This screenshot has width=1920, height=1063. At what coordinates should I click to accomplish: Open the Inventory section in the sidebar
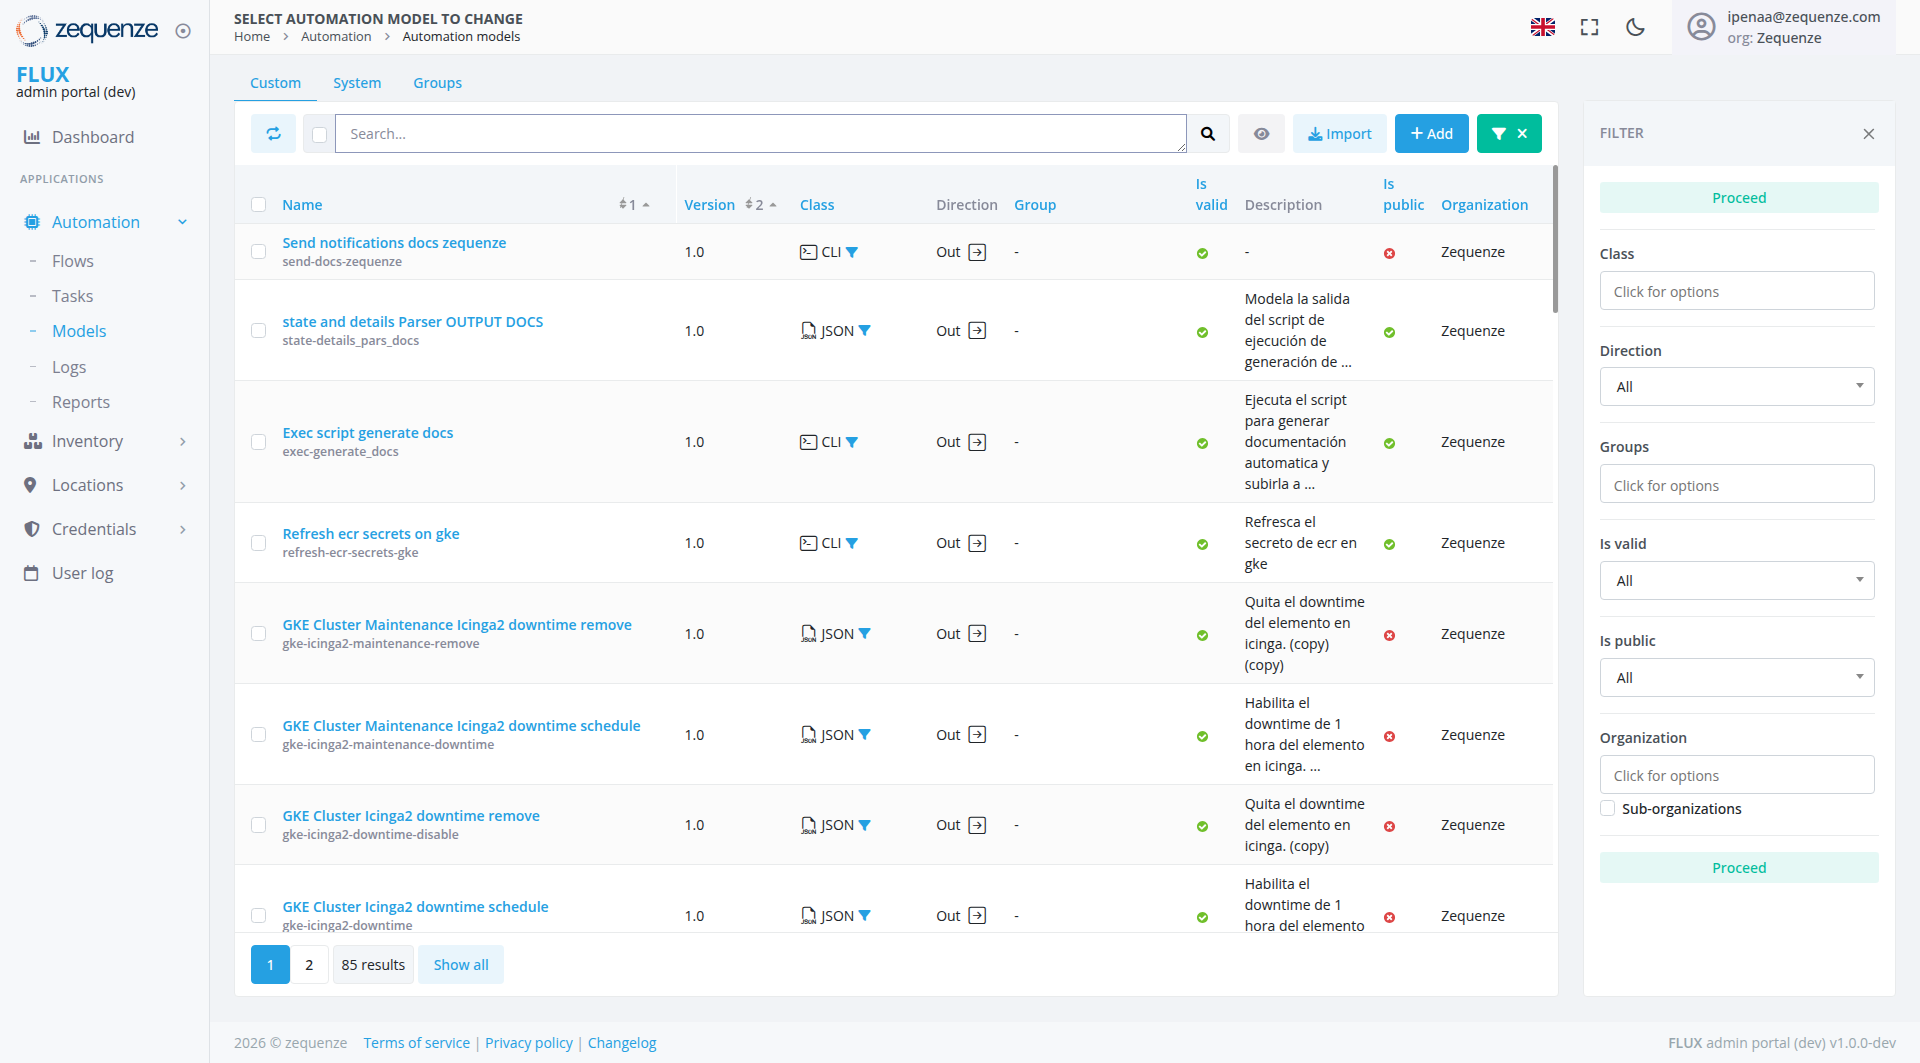point(87,440)
